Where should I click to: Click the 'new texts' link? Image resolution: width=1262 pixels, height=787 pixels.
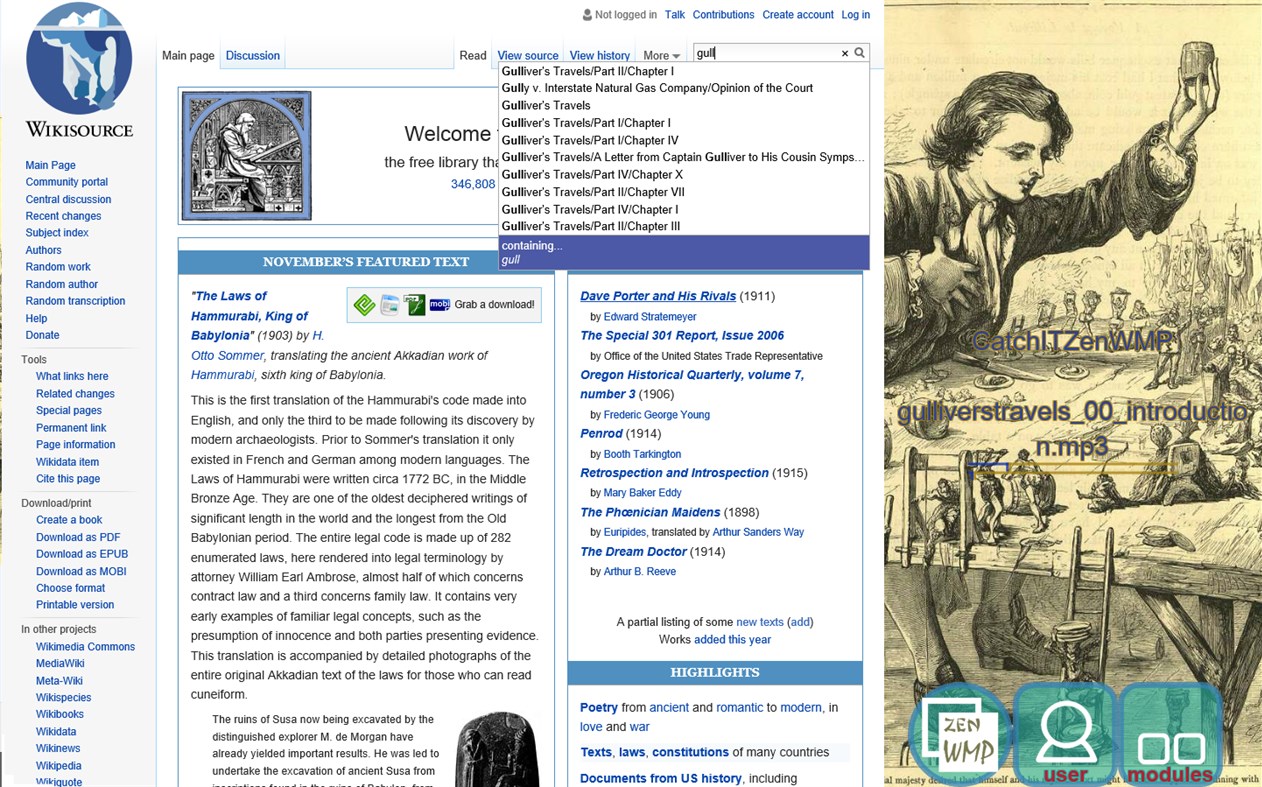tap(760, 622)
